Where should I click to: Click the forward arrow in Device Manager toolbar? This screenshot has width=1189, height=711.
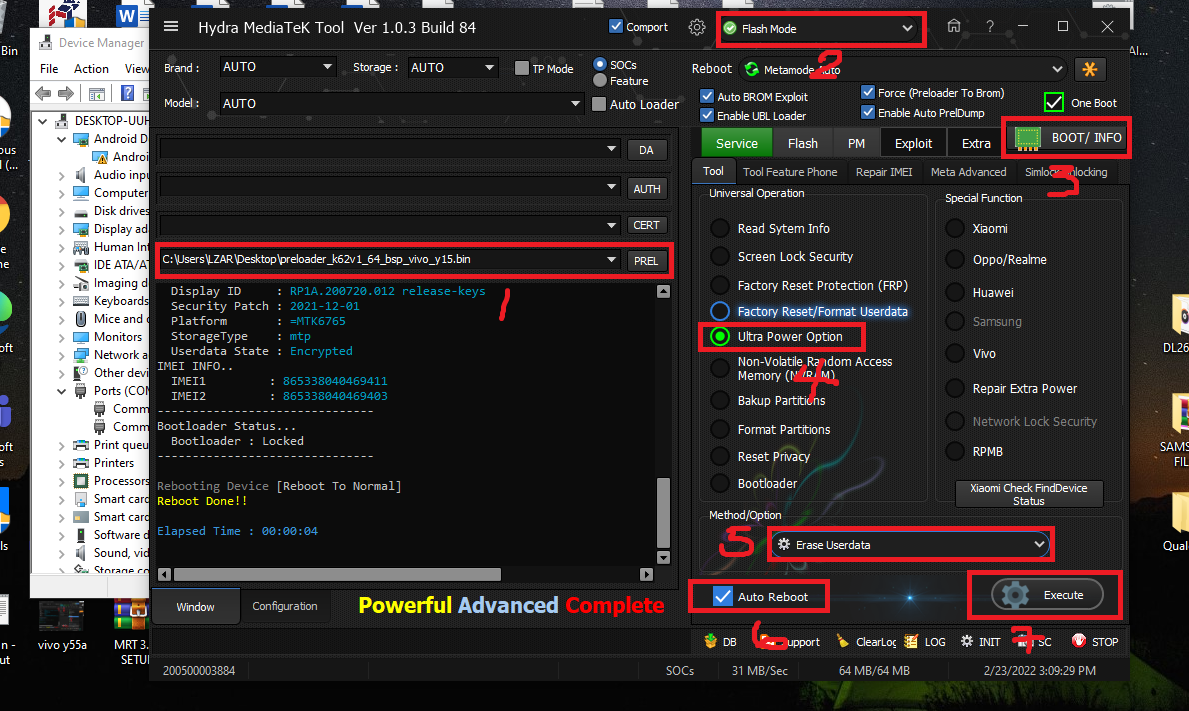click(67, 93)
